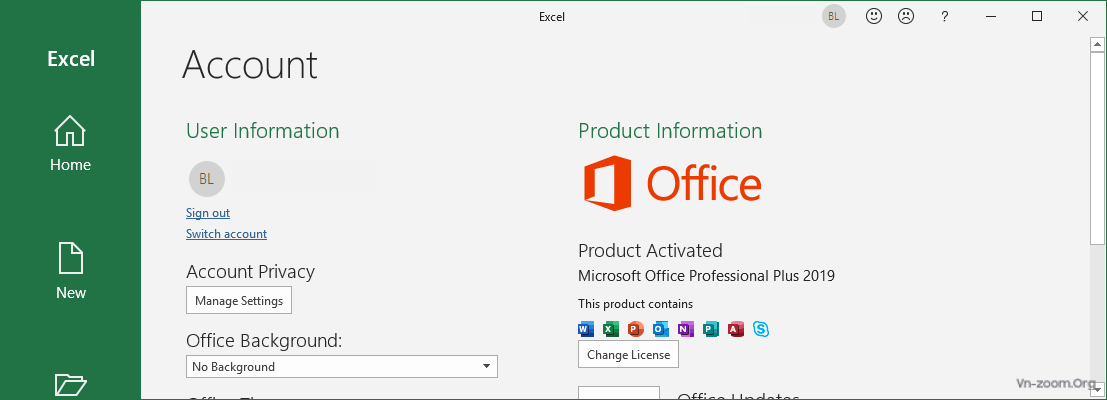1107x400 pixels.
Task: Click the BL user avatar under User Information
Action: pyautogui.click(x=207, y=179)
